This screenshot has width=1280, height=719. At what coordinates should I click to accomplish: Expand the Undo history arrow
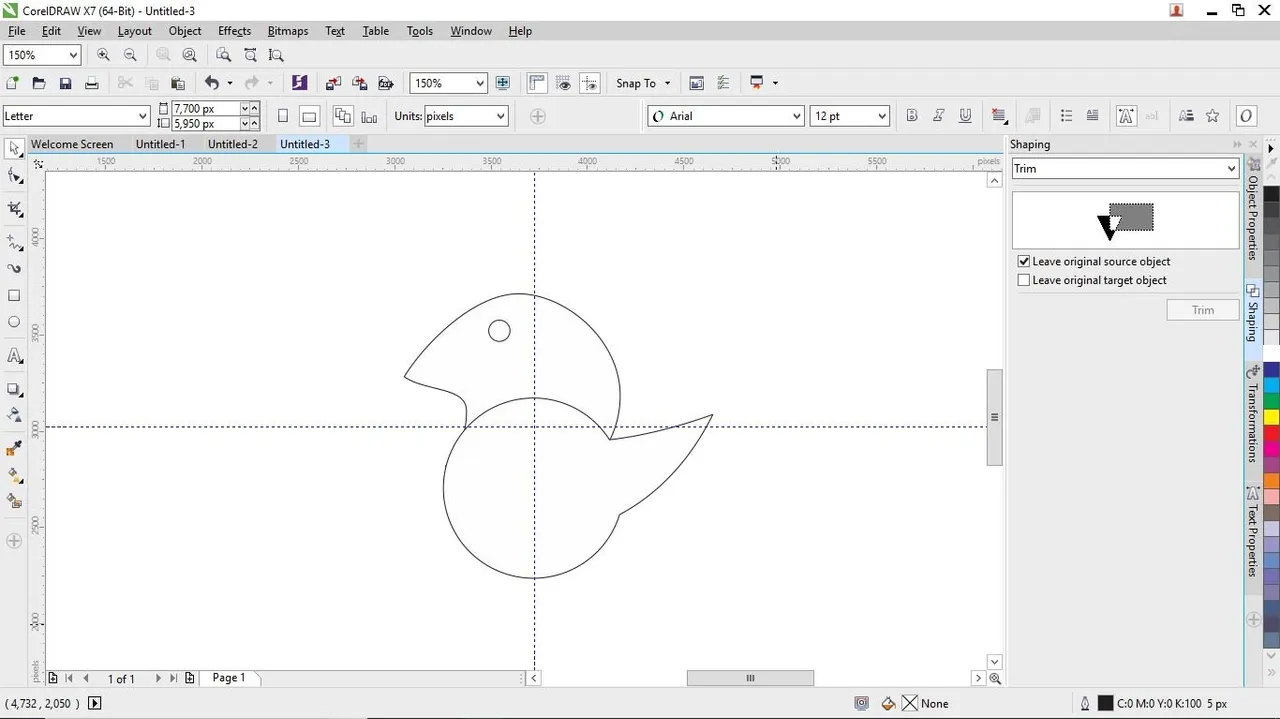(229, 83)
